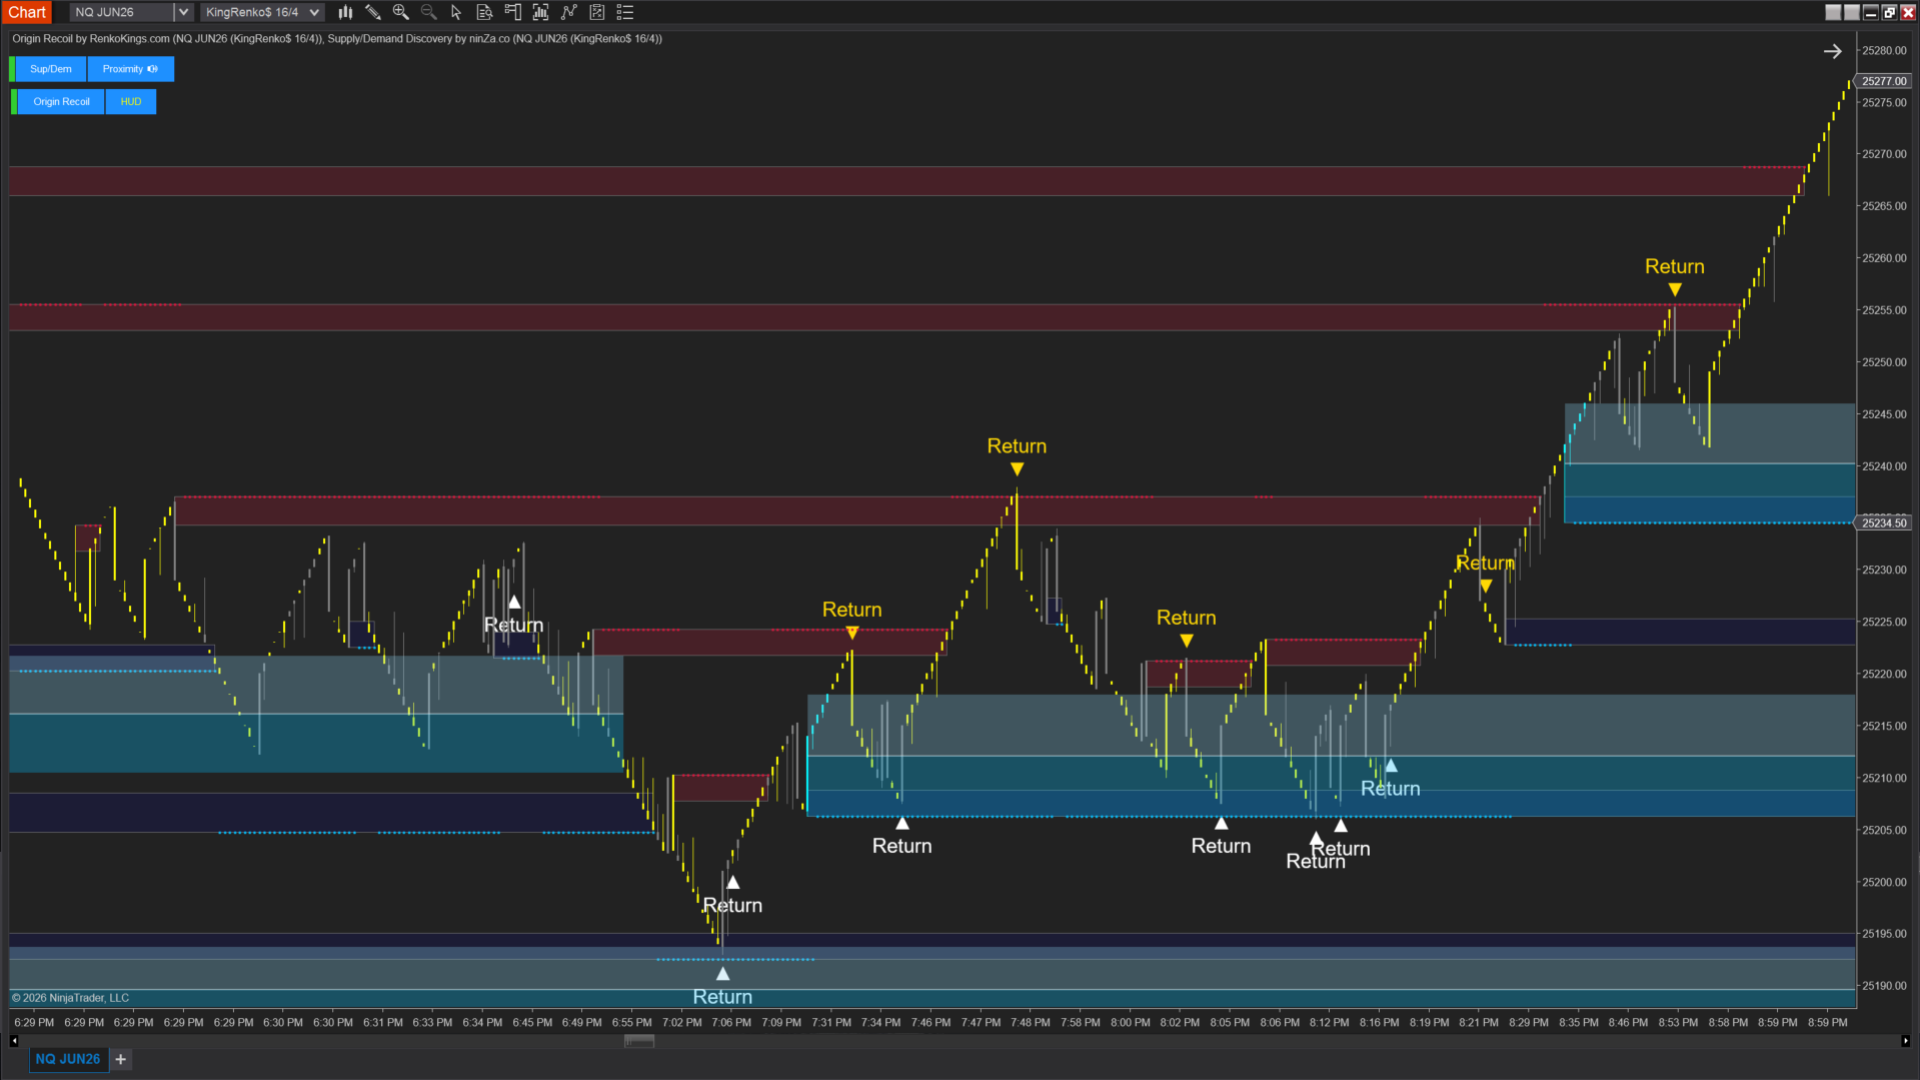Select the NQ JUN26 bottom tab
The image size is (1920, 1080).
(68, 1059)
